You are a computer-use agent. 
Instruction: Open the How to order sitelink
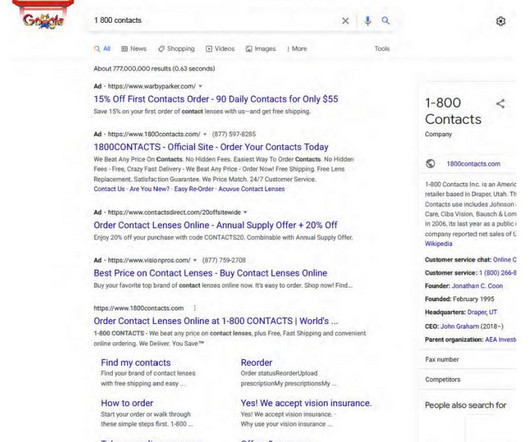coord(127,403)
